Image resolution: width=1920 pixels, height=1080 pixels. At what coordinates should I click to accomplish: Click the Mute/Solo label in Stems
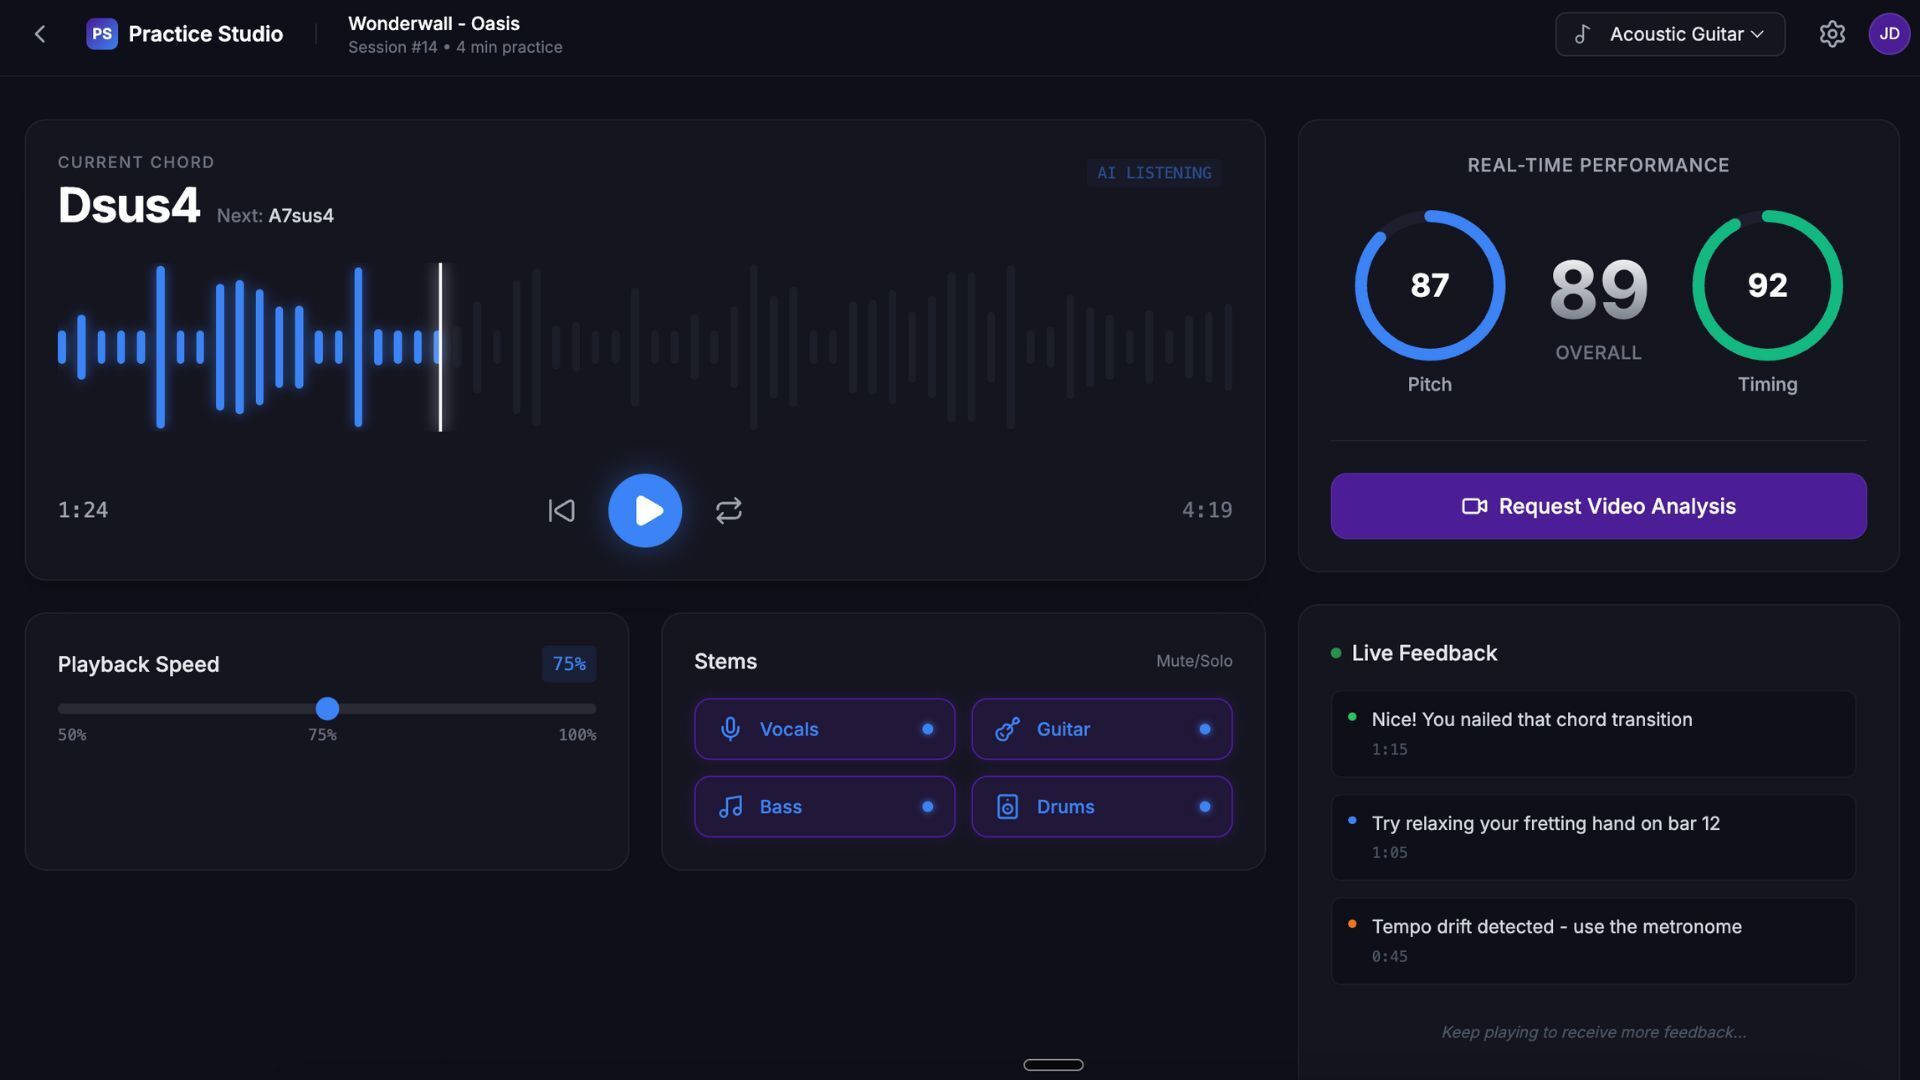point(1194,661)
